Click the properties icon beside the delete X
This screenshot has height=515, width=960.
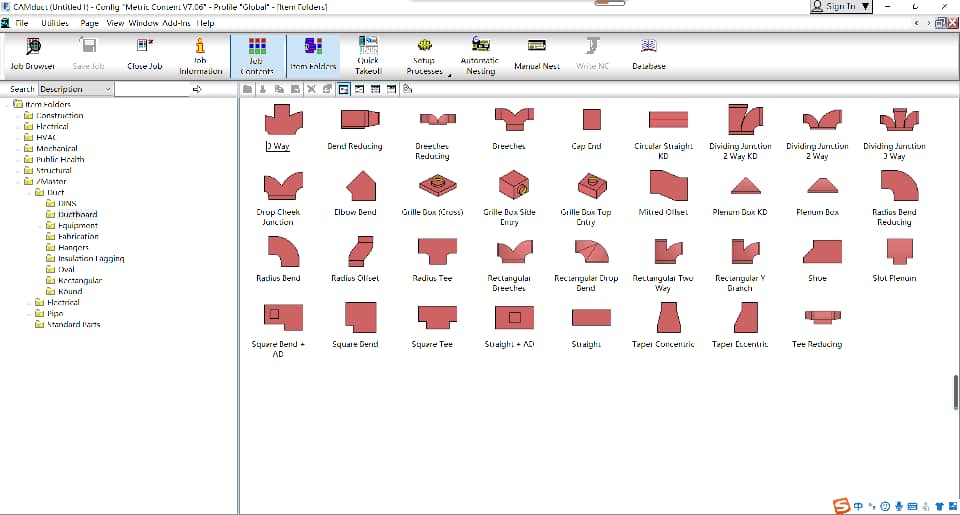tap(327, 89)
